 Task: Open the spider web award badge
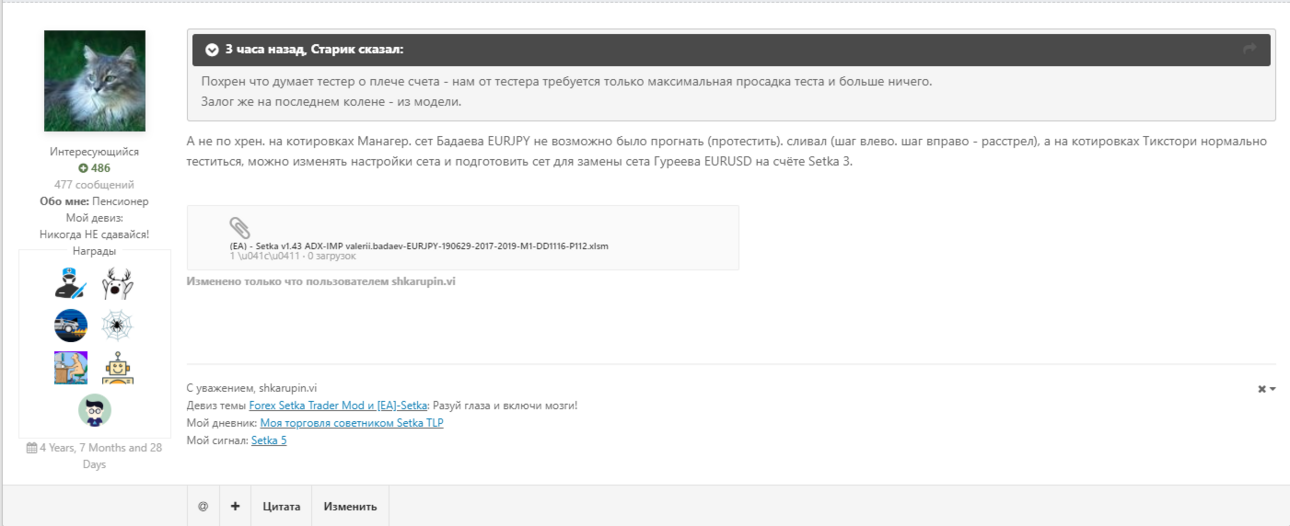[x=118, y=326]
